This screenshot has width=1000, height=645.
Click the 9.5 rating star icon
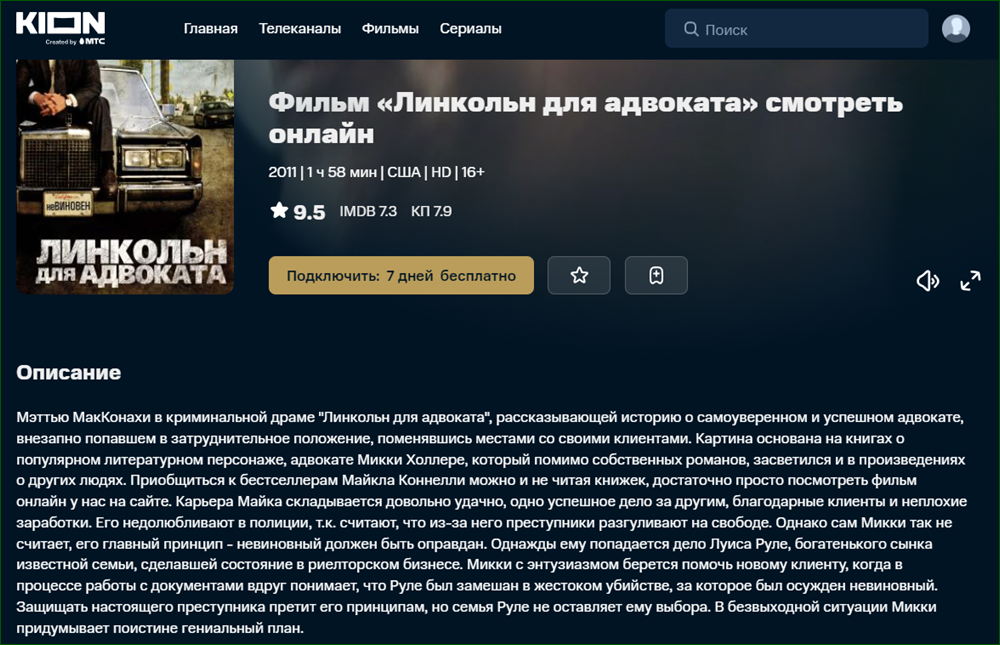[279, 210]
